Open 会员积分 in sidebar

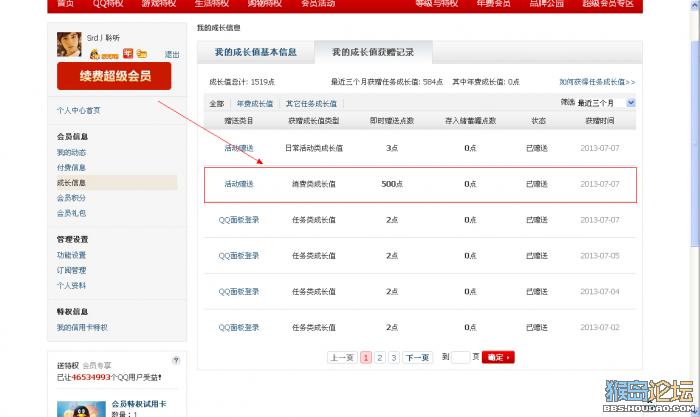(x=71, y=198)
